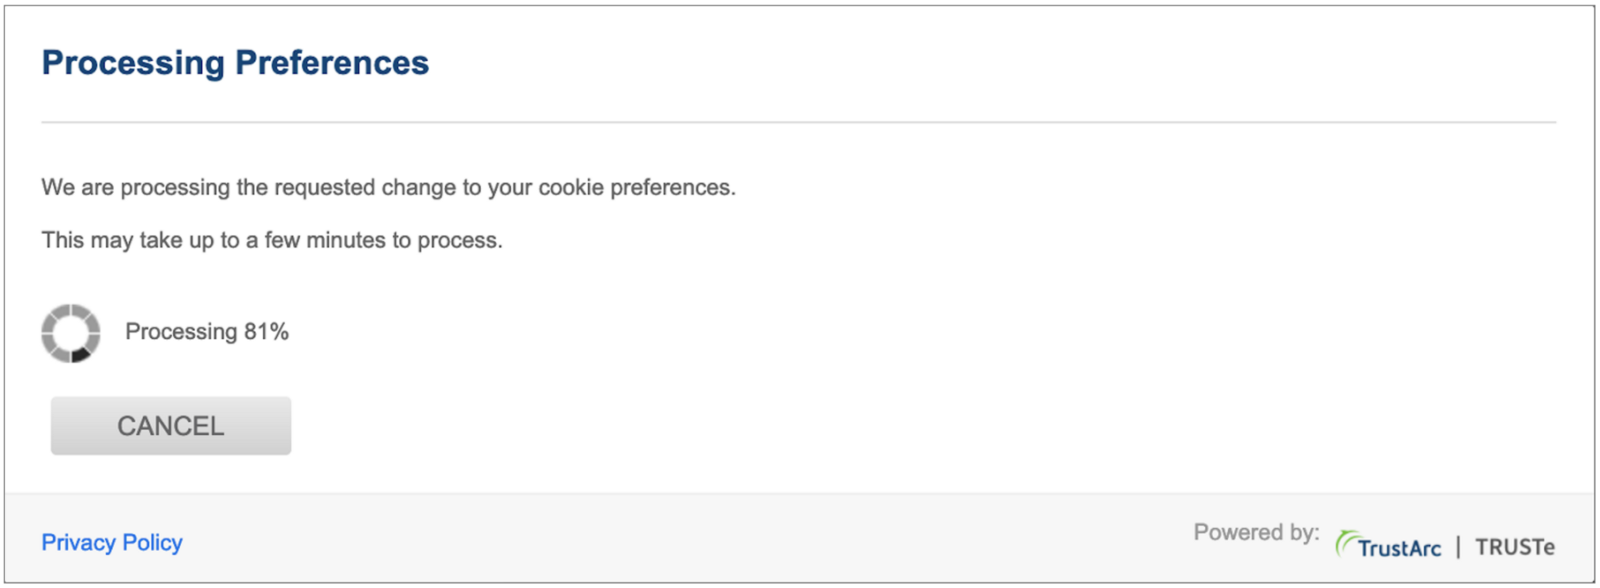Select the Processing Preferences heading
This screenshot has height=588, width=1600.
coord(235,63)
